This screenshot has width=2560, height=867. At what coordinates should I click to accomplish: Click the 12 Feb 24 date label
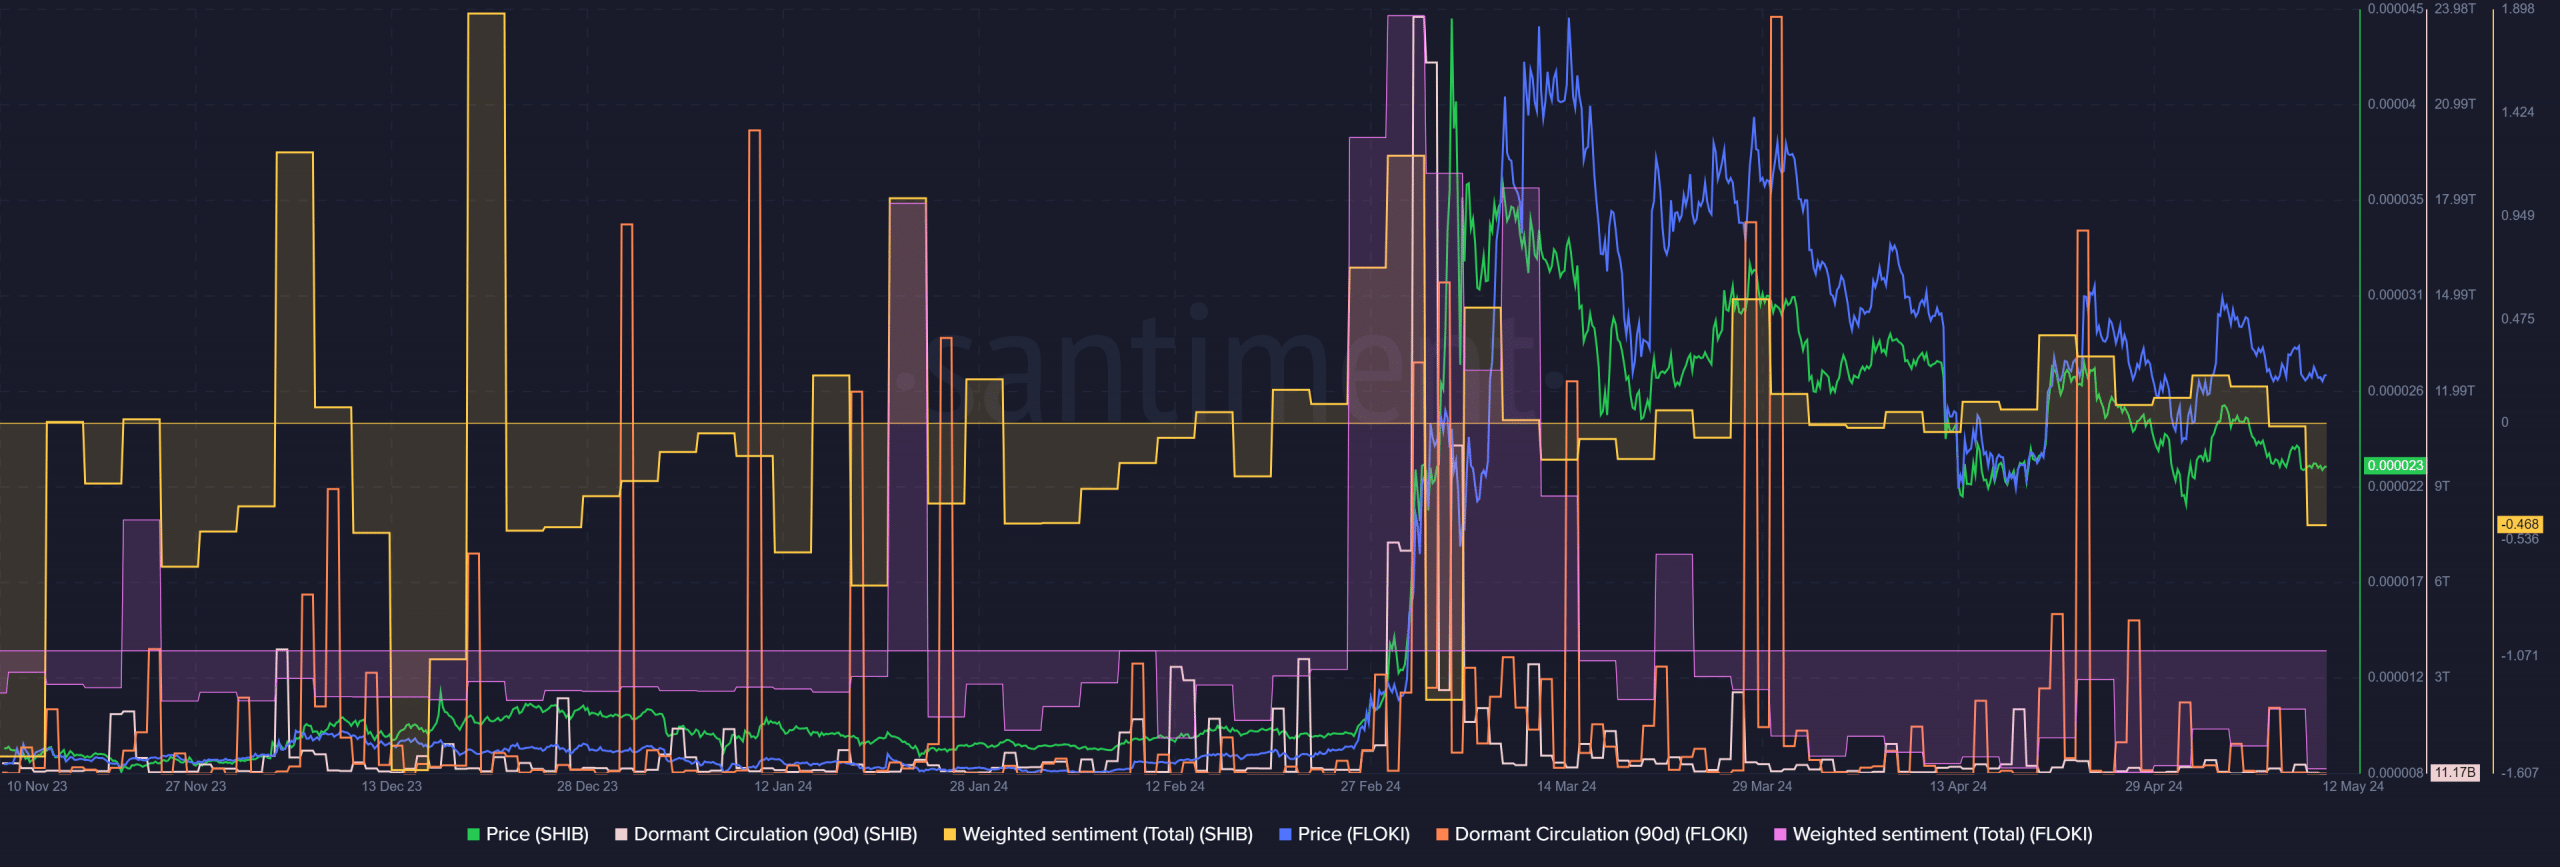[1174, 787]
